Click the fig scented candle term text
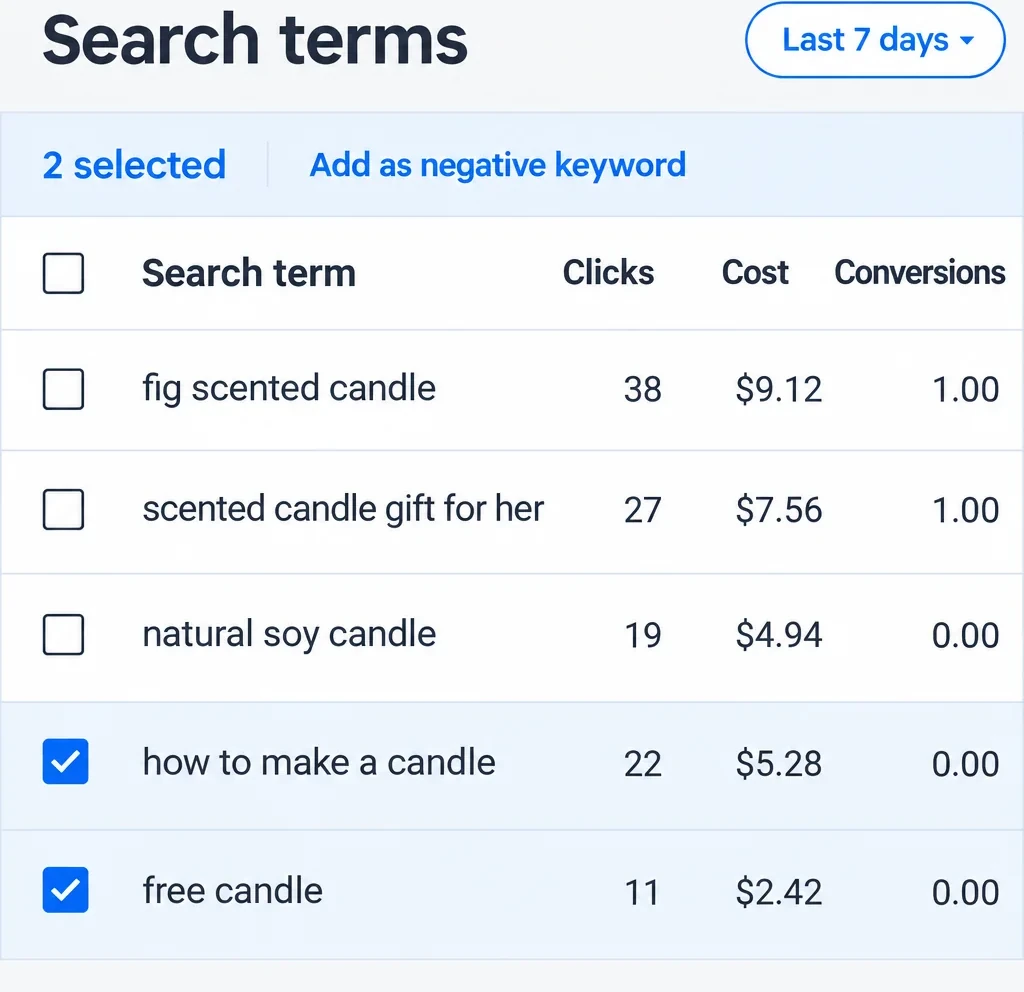The image size is (1024, 992). point(289,389)
